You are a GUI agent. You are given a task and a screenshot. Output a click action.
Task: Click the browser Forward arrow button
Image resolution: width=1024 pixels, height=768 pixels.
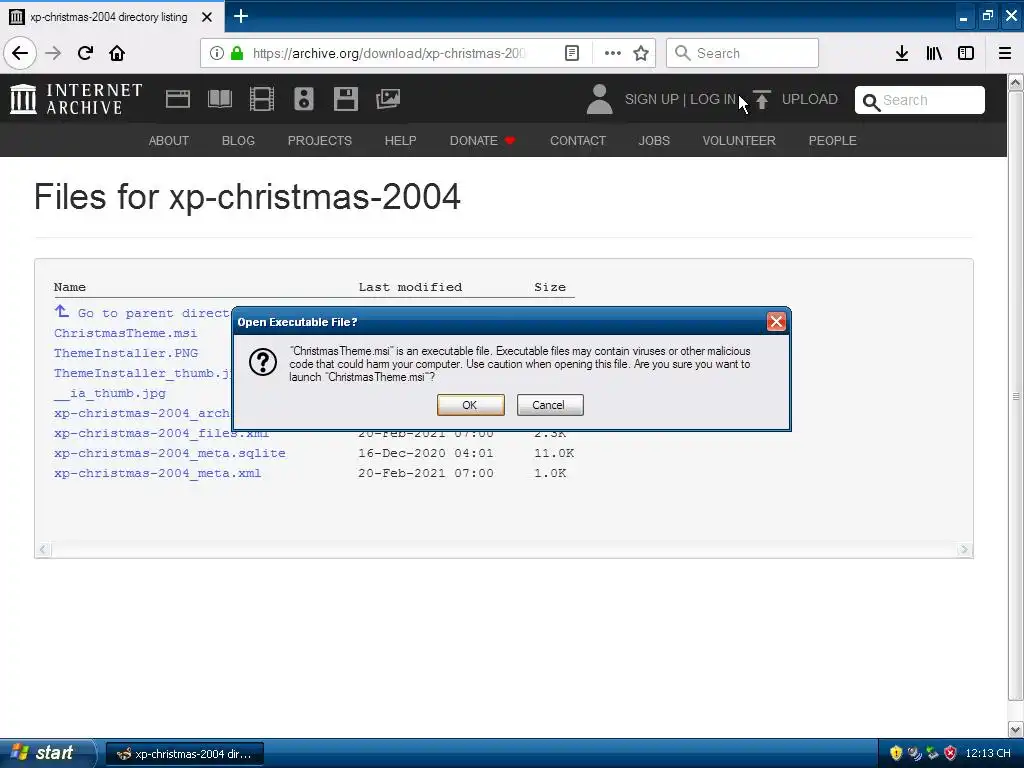pos(53,53)
